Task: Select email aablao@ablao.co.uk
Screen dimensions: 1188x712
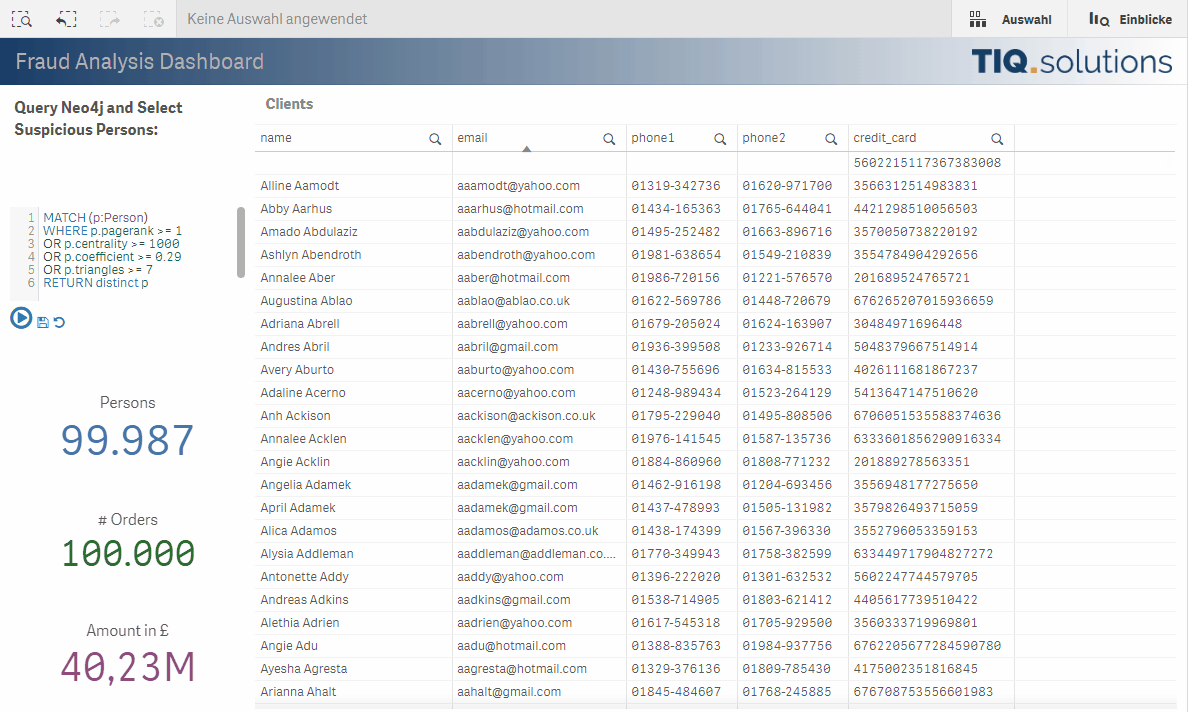Action: pos(513,301)
